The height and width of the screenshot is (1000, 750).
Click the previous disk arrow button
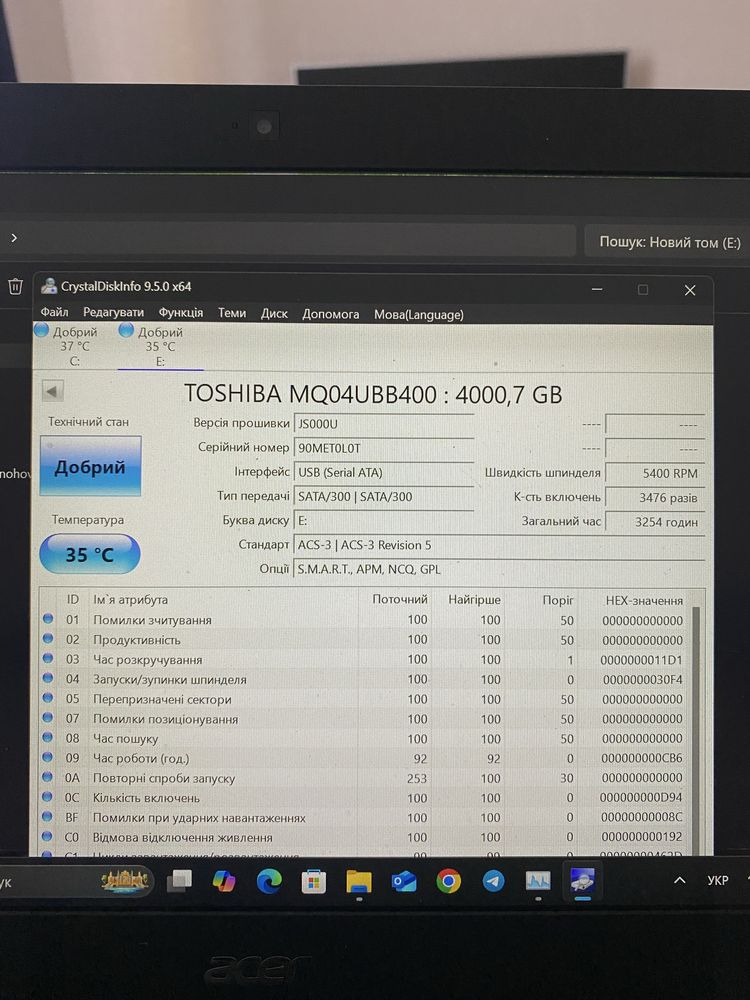pos(52,390)
